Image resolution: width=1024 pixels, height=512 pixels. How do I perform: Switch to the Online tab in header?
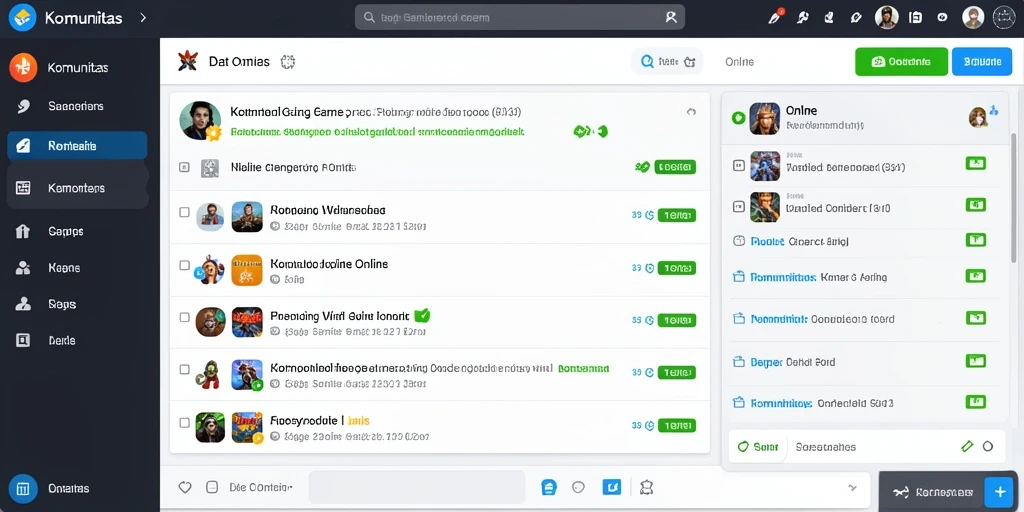tap(739, 61)
